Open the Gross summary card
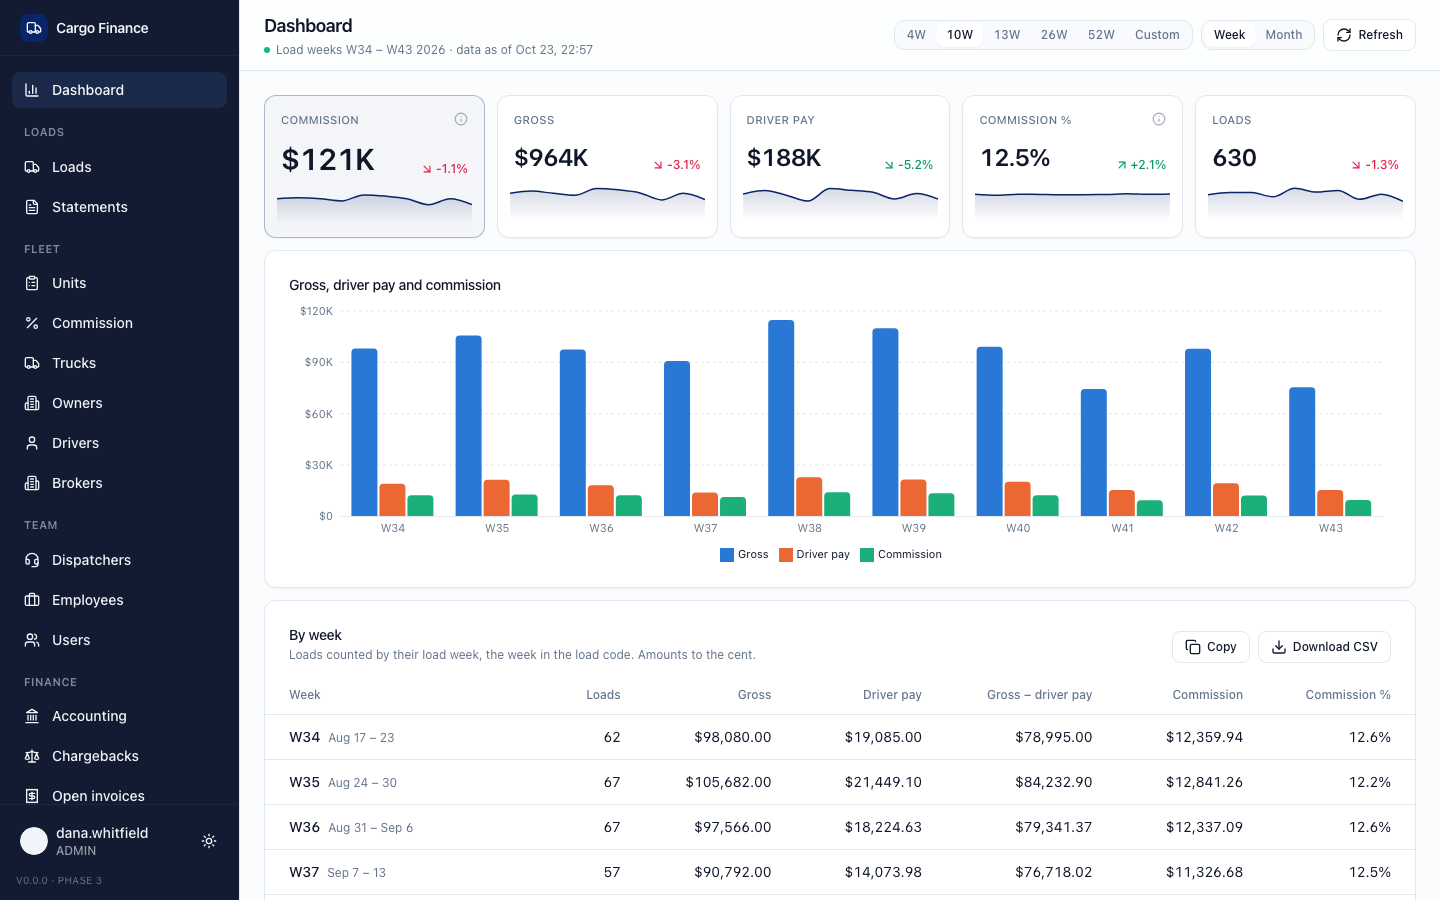 pyautogui.click(x=607, y=166)
